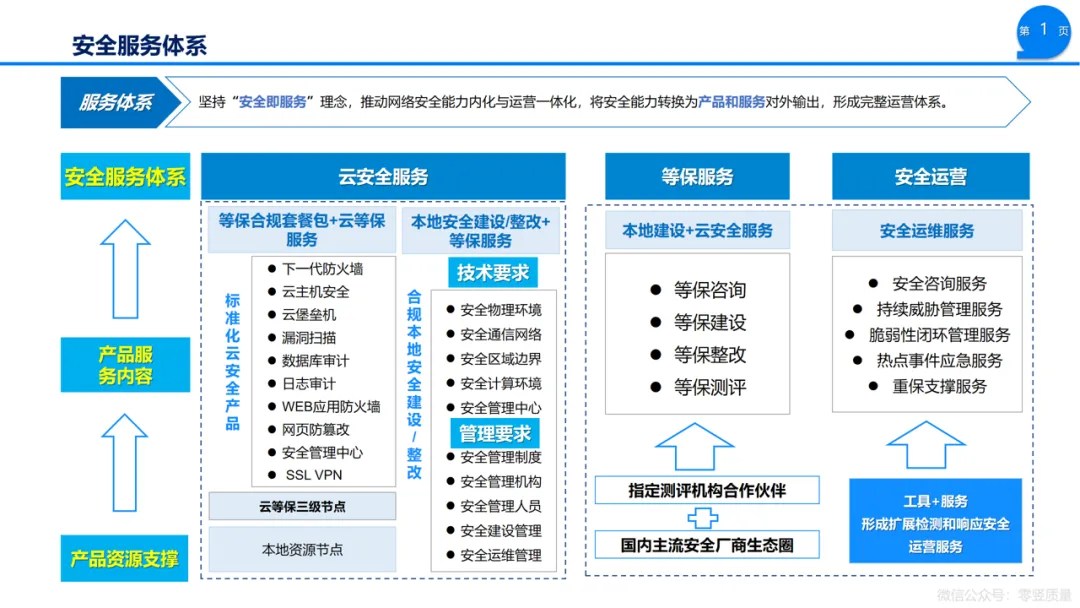Click the highlighted text 产品和服务
Viewport: 1080px width, 608px height.
point(731,102)
